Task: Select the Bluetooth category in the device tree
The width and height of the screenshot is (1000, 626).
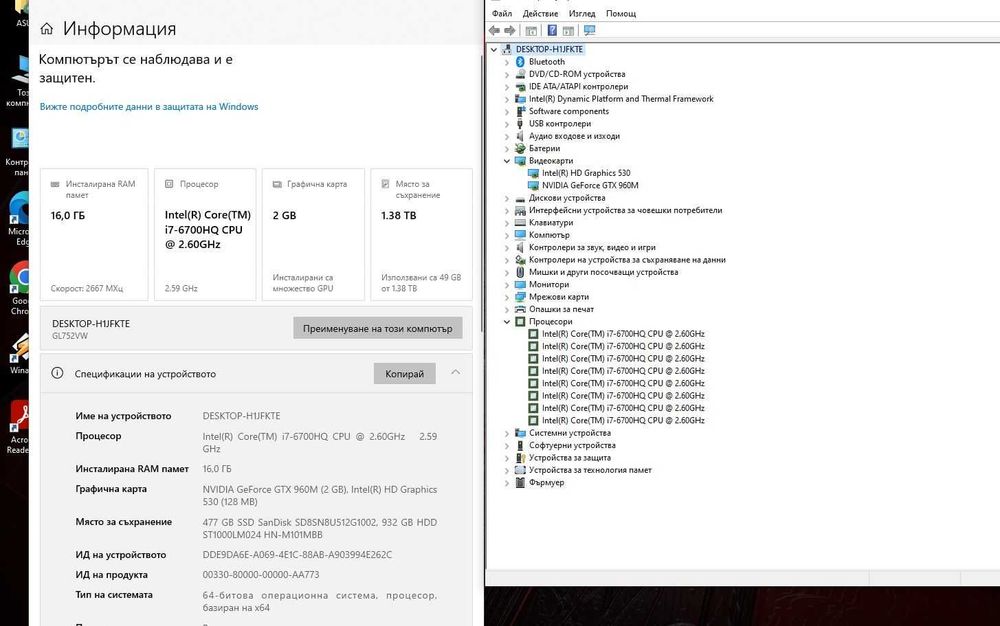Action: pyautogui.click(x=547, y=62)
